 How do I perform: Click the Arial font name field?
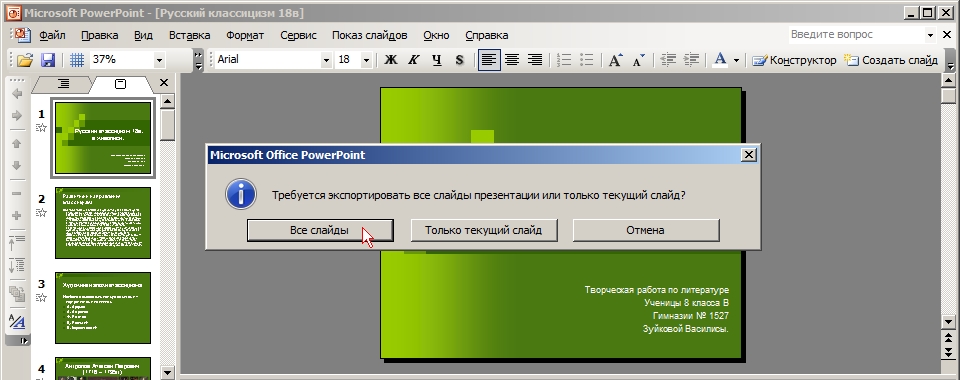click(268, 59)
